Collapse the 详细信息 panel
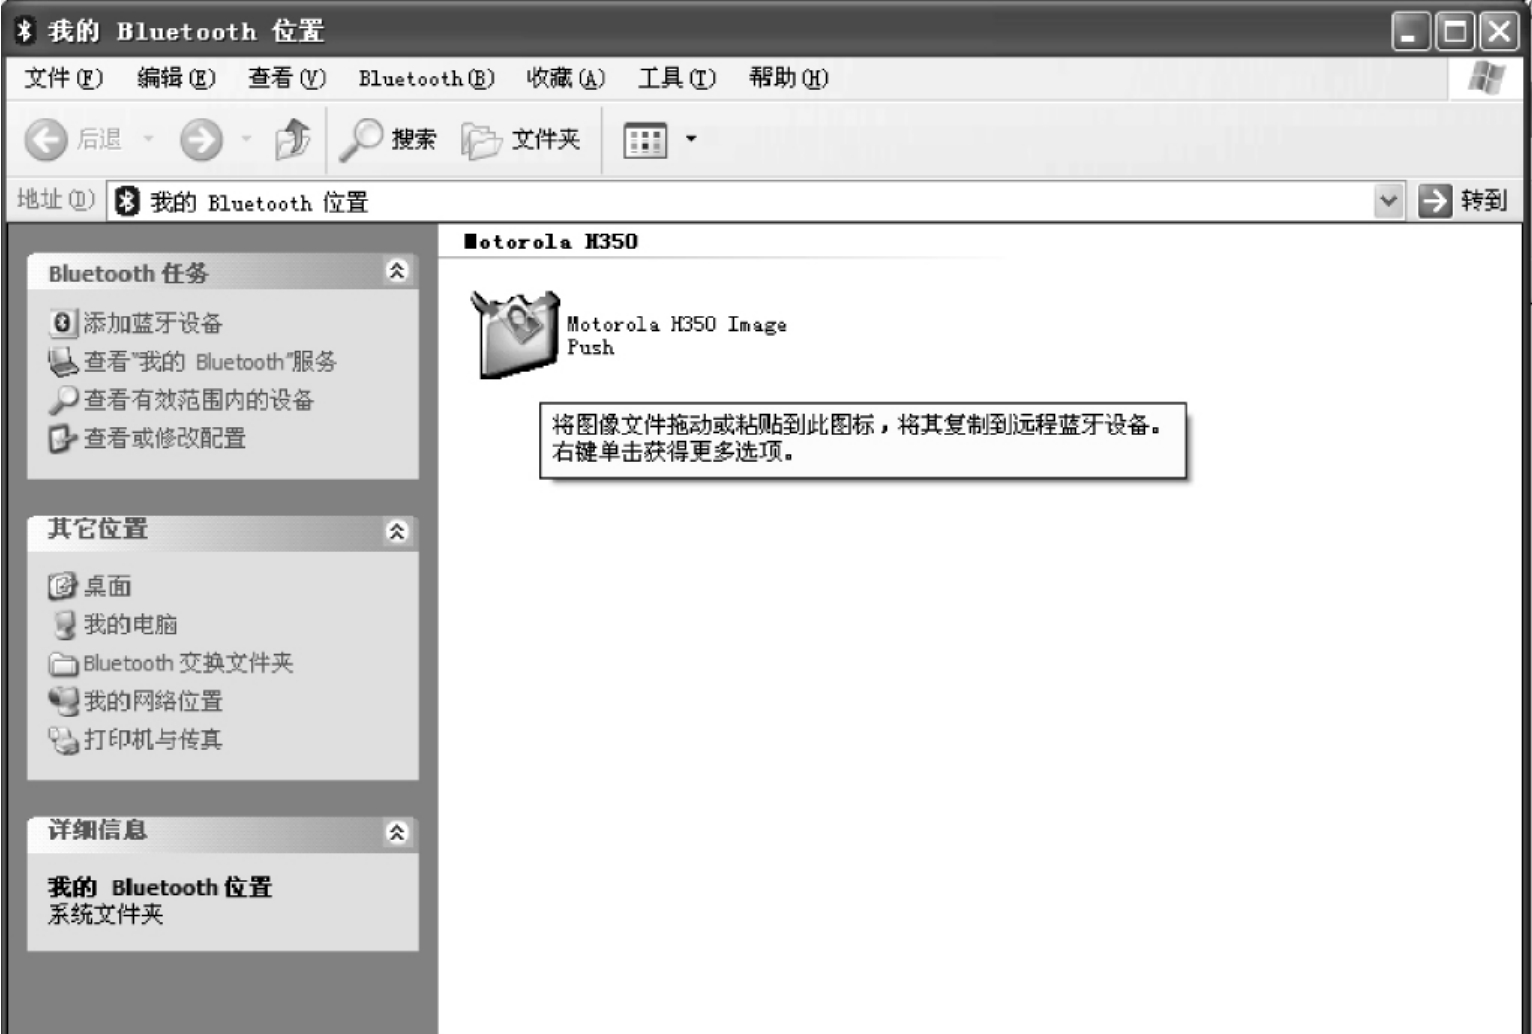 [x=397, y=832]
